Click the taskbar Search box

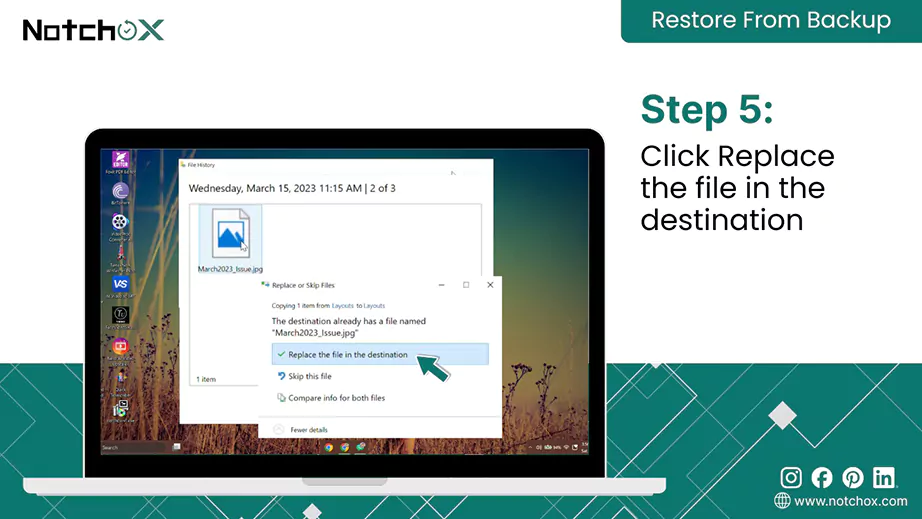133,447
